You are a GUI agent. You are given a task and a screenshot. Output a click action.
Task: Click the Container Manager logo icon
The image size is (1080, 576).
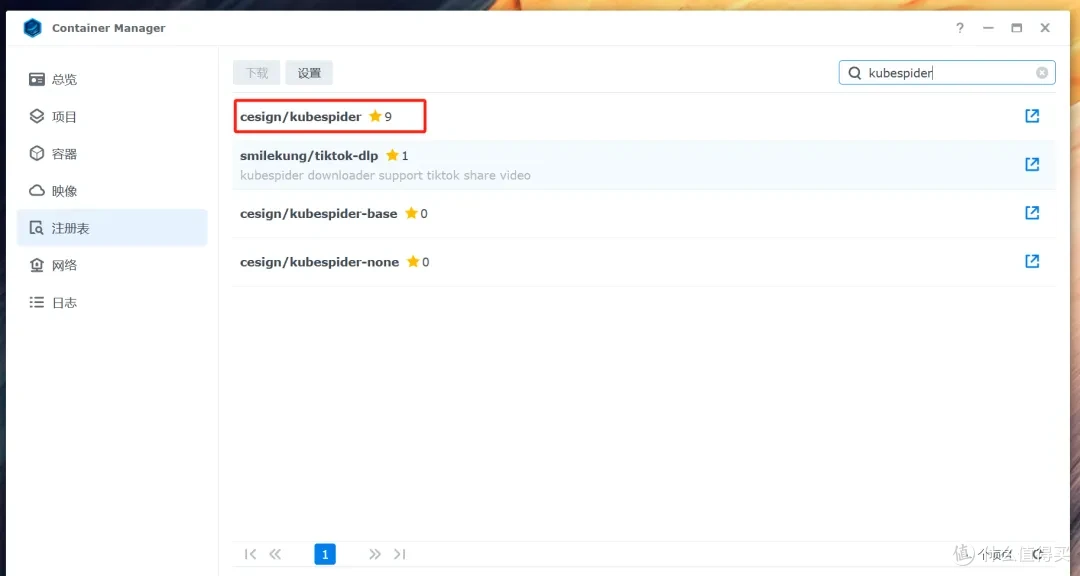32,28
